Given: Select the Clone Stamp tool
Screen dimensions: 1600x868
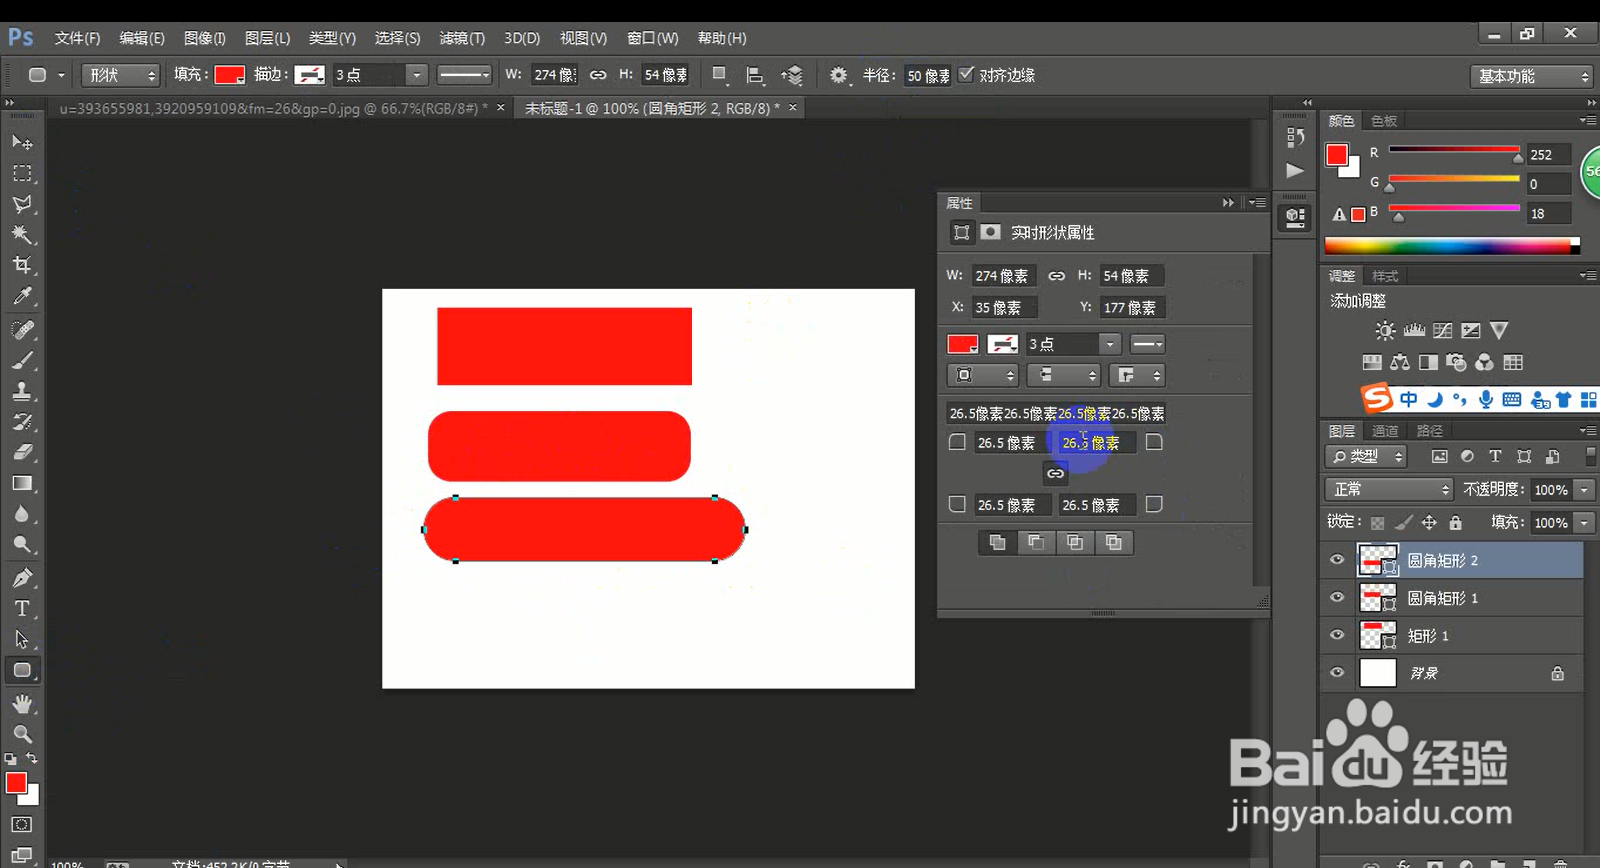Looking at the screenshot, I should 22,391.
